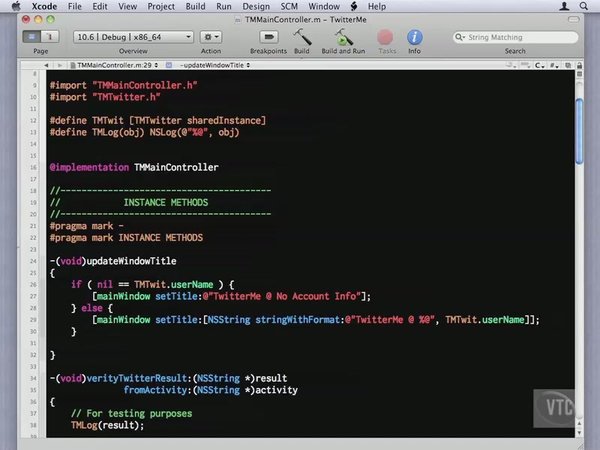Image resolution: width=600 pixels, height=450 pixels.
Task: Click stringWithFormat in the code
Action: 298,320
